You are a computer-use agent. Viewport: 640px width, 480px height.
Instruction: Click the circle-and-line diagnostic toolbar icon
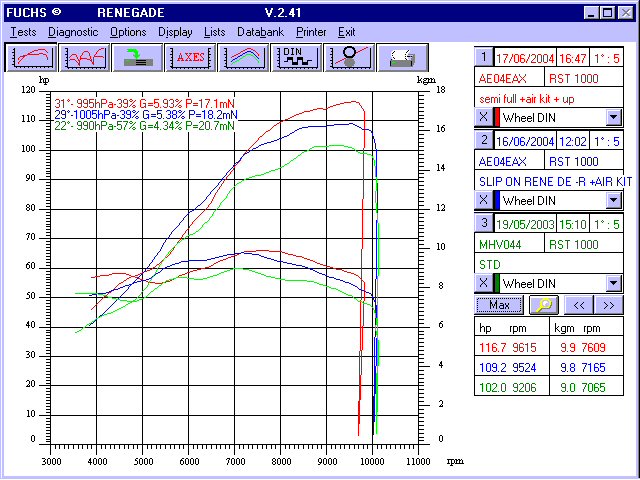(x=350, y=58)
